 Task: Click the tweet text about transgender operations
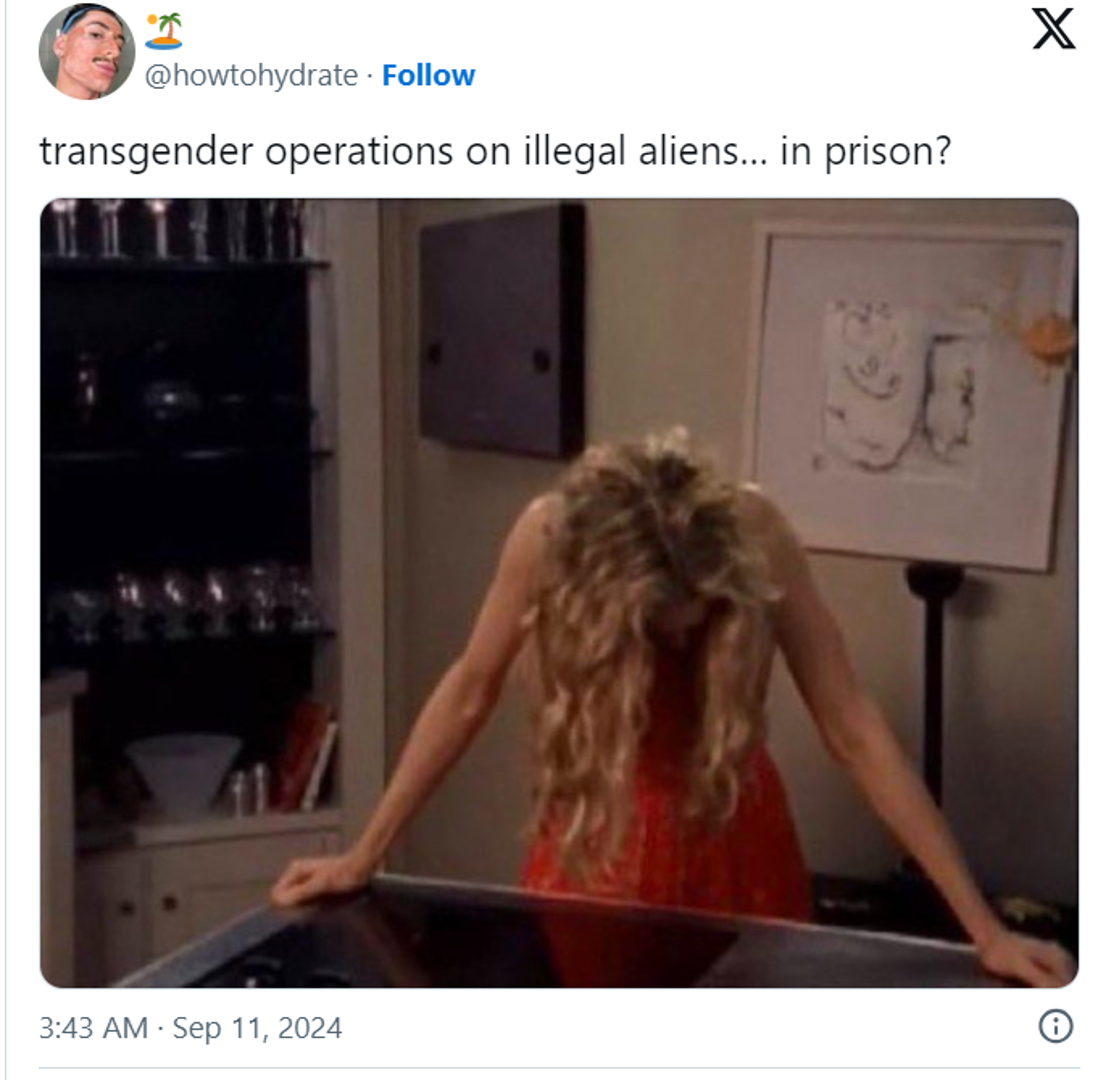[x=495, y=151]
